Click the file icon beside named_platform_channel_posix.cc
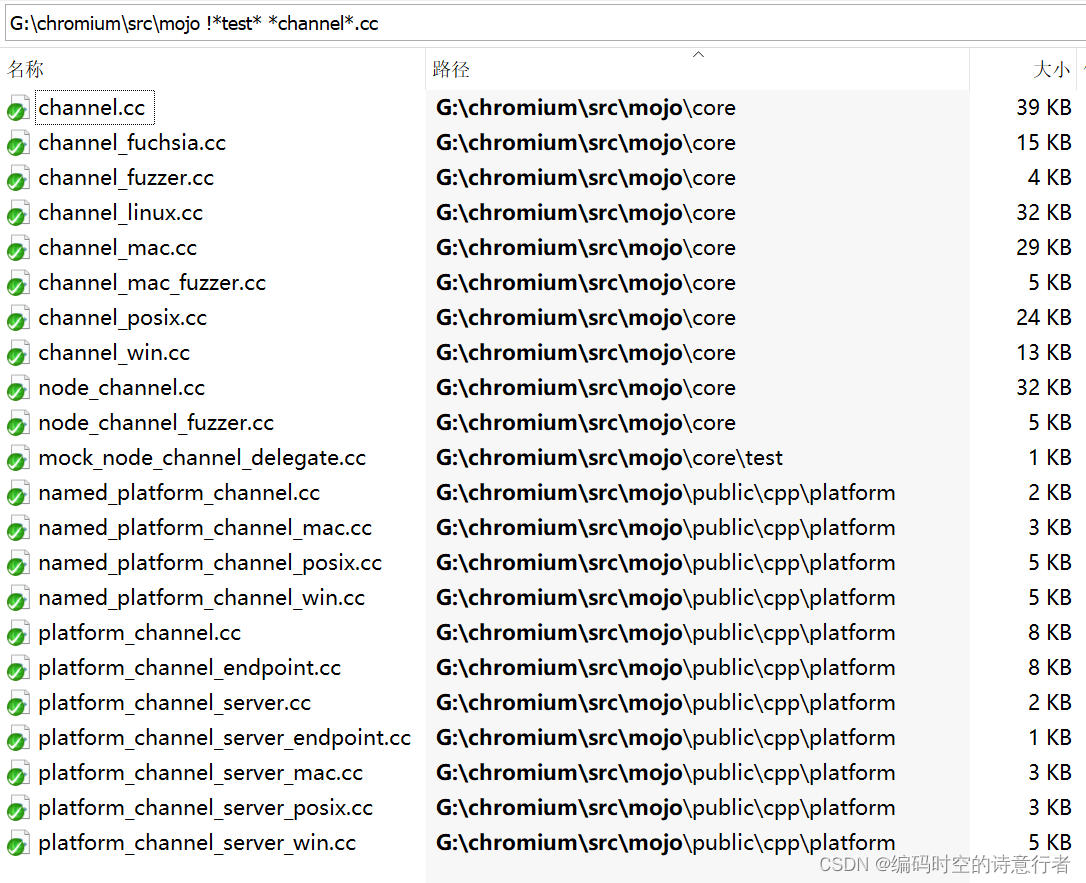1086x883 pixels. 18,564
